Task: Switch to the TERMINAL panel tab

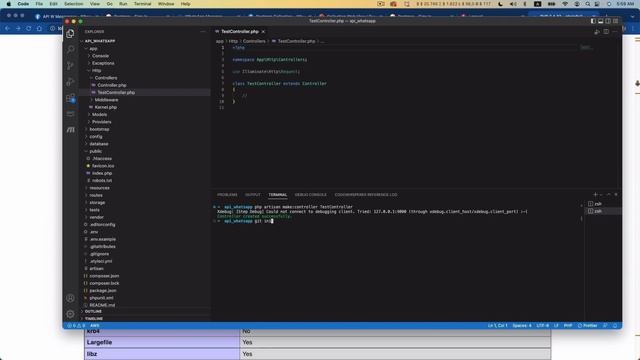Action: (278, 195)
